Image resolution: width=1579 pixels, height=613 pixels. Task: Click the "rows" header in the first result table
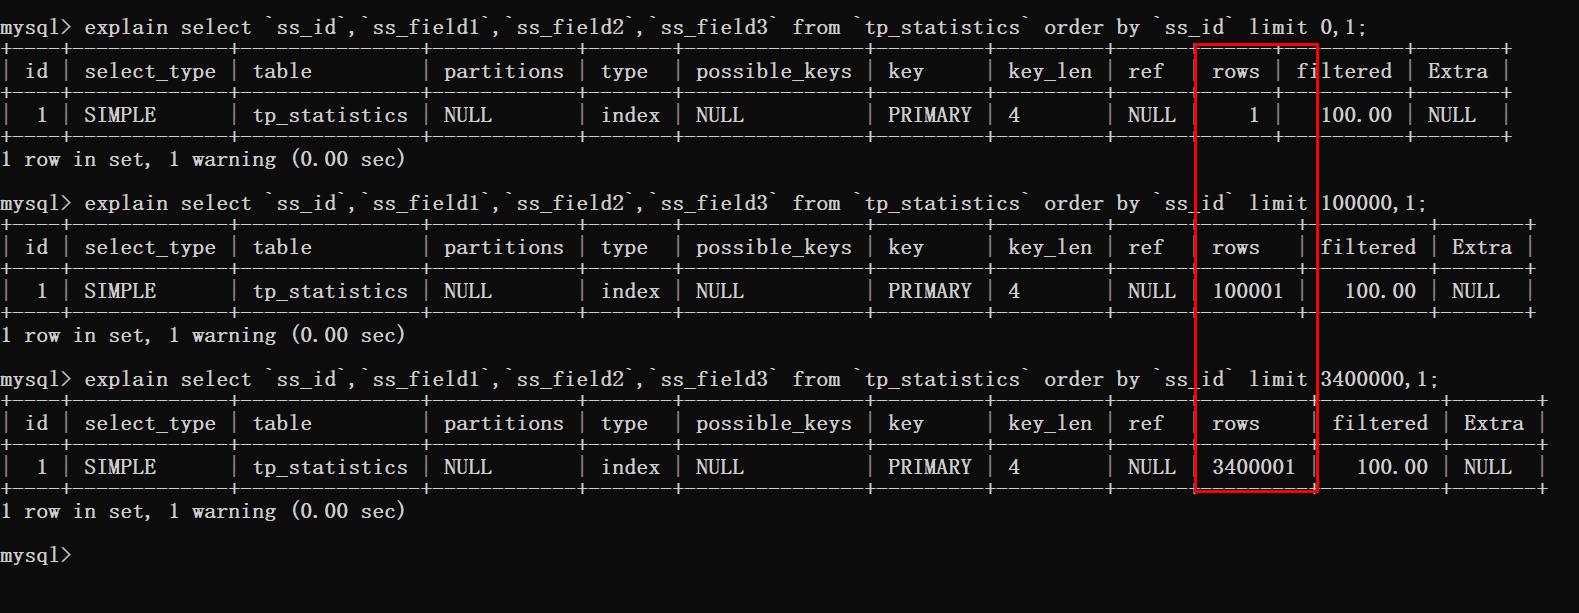pos(1236,71)
